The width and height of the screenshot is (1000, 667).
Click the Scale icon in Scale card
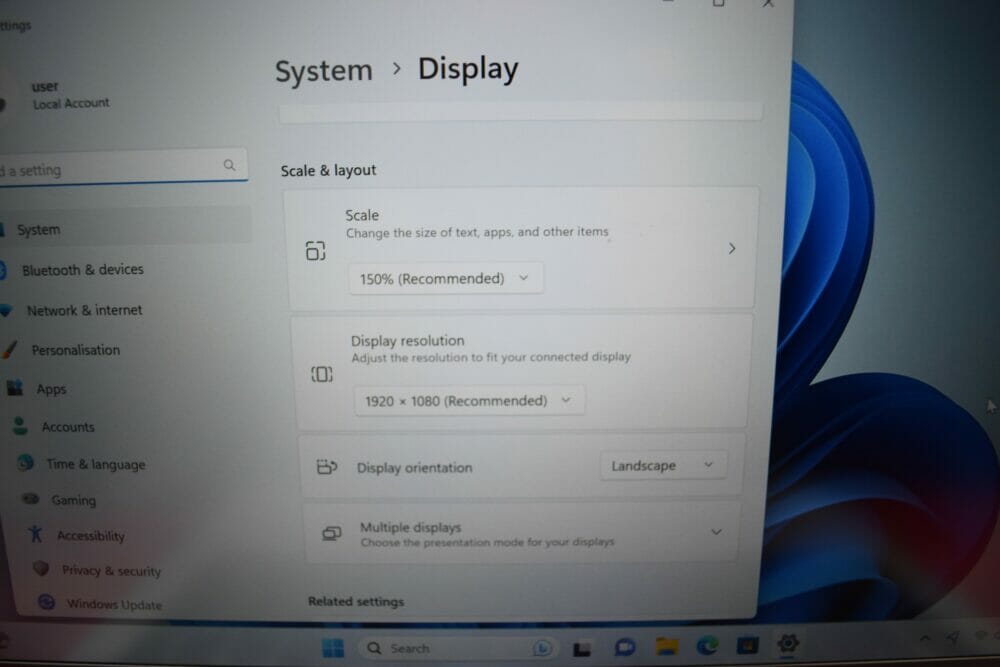tap(316, 251)
